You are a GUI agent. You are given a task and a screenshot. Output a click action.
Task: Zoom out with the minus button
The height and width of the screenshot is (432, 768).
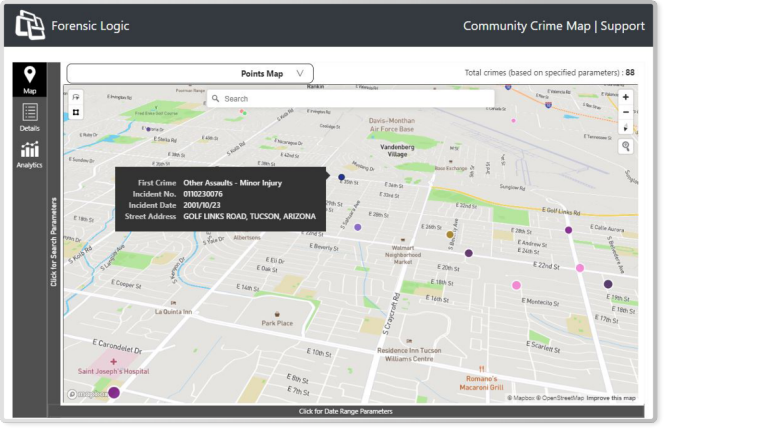(626, 112)
